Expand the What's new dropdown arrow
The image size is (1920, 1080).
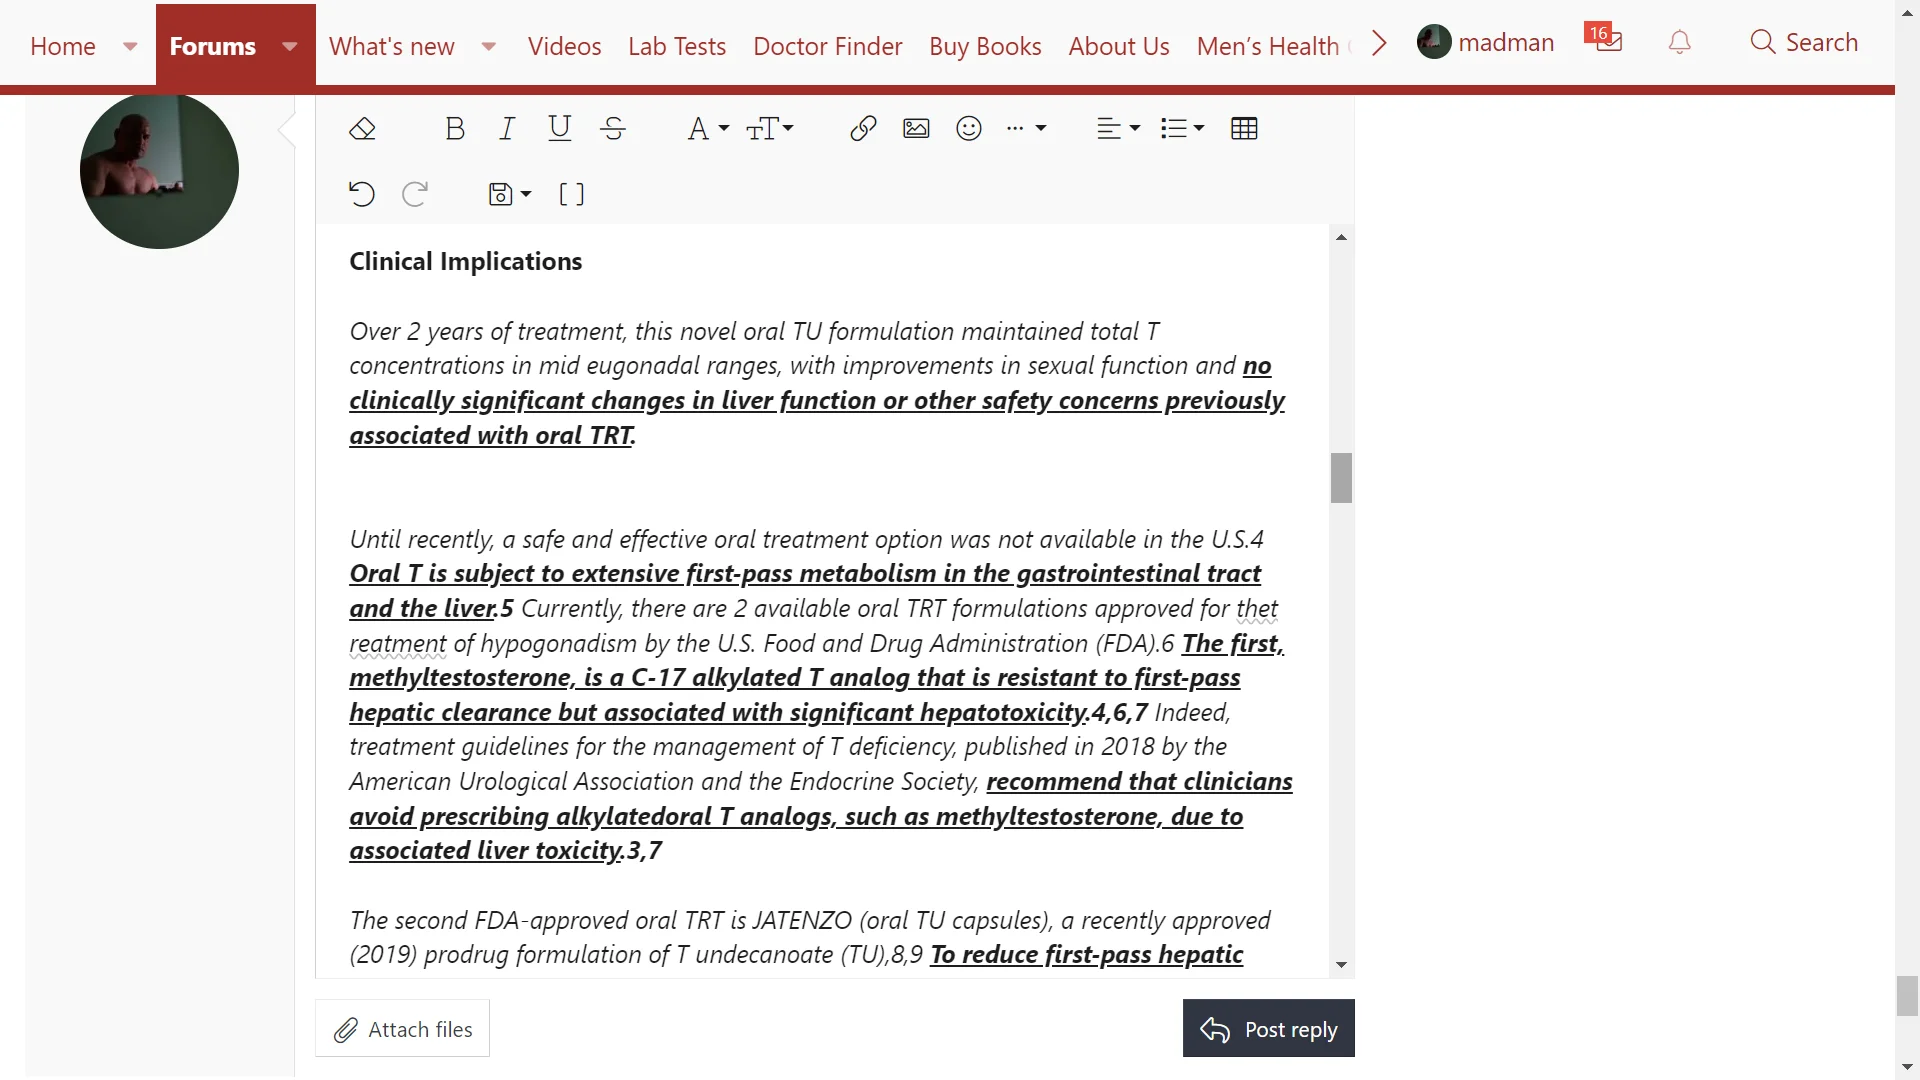pos(489,46)
